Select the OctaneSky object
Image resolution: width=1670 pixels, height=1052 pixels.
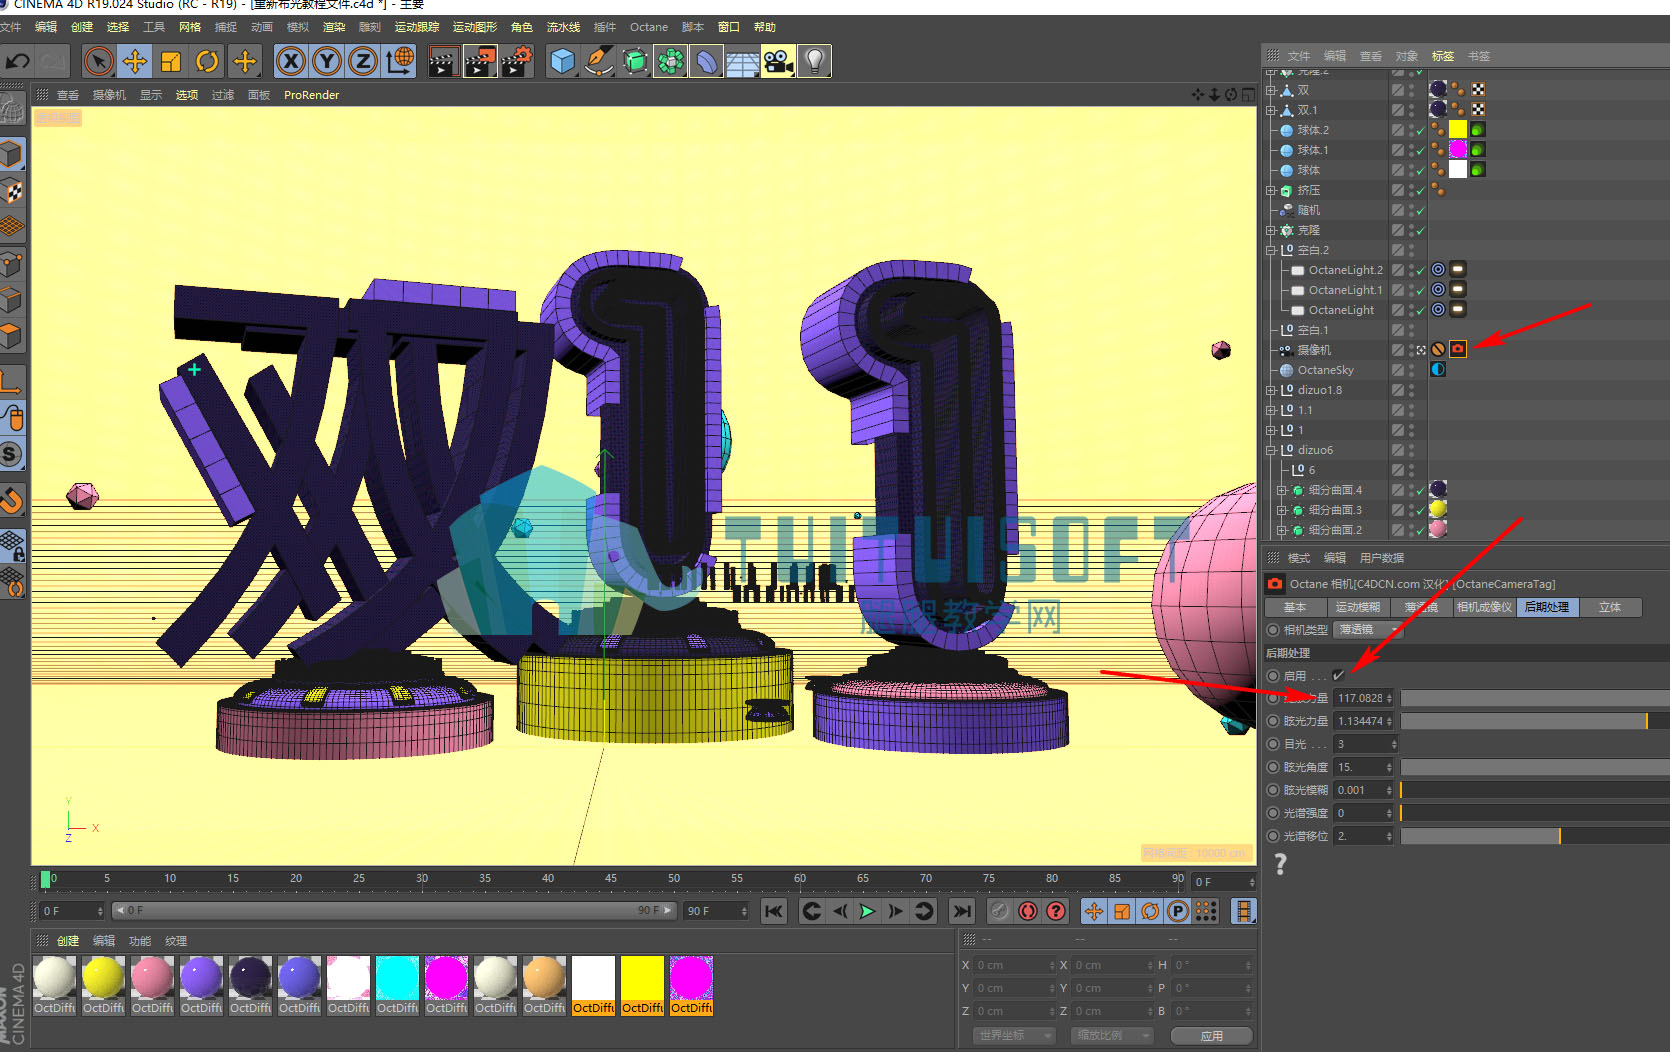pos(1325,370)
